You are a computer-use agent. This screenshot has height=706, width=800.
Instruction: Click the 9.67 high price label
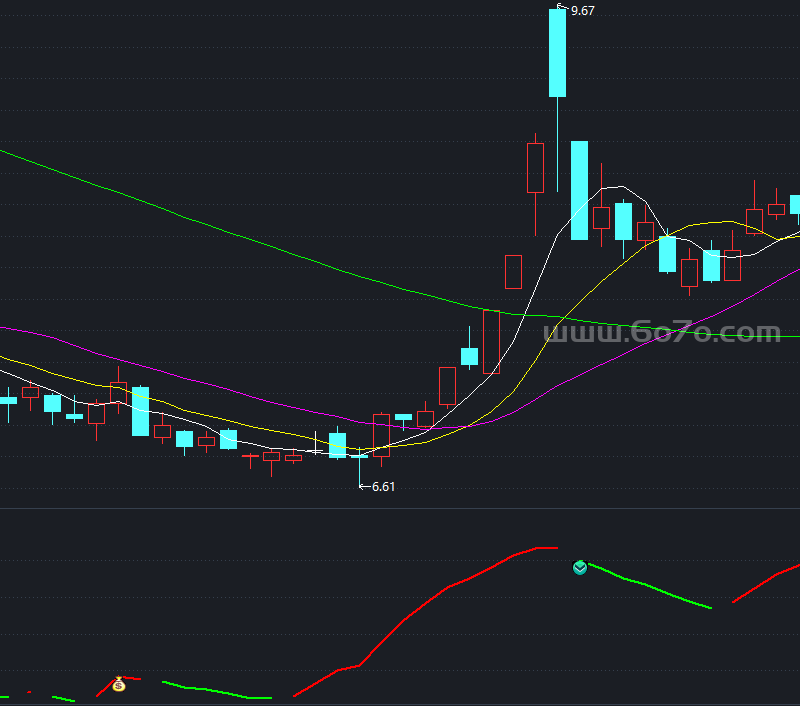(x=582, y=11)
